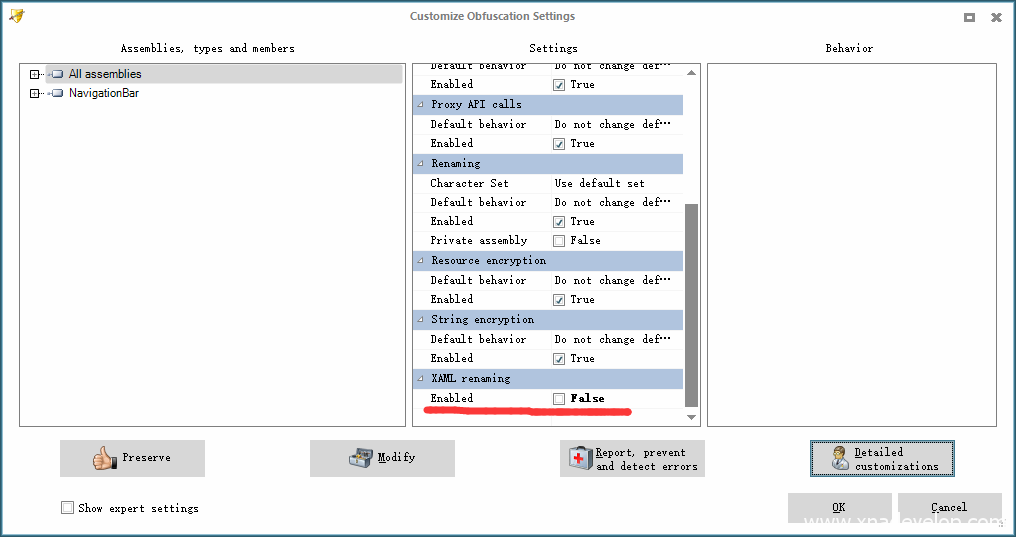Disable String encryption Enabled checkbox

pyautogui.click(x=559, y=359)
